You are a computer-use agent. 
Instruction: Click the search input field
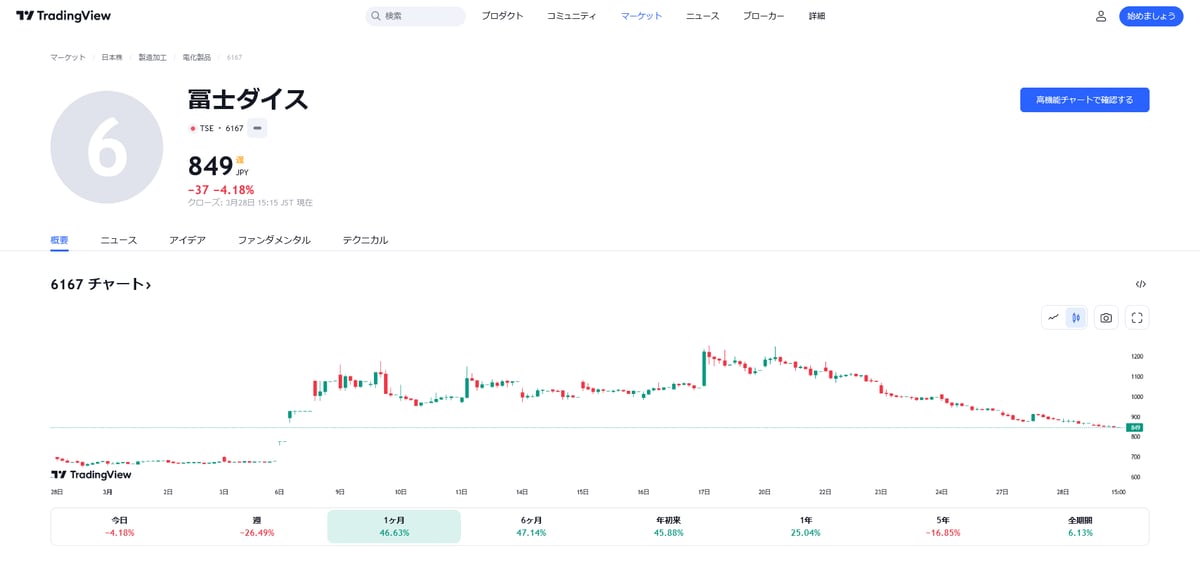415,16
